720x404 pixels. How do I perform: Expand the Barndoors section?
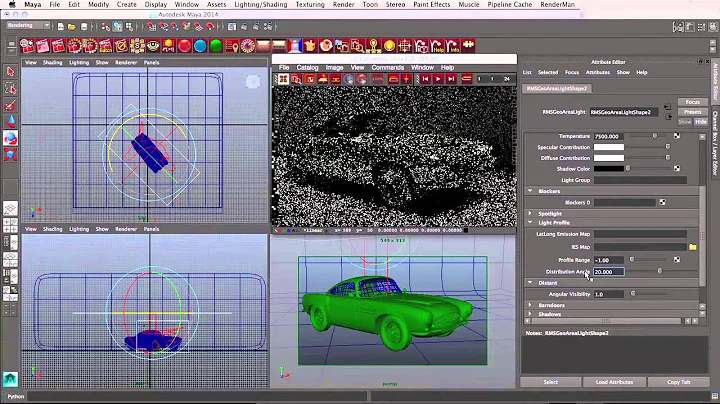pos(530,305)
